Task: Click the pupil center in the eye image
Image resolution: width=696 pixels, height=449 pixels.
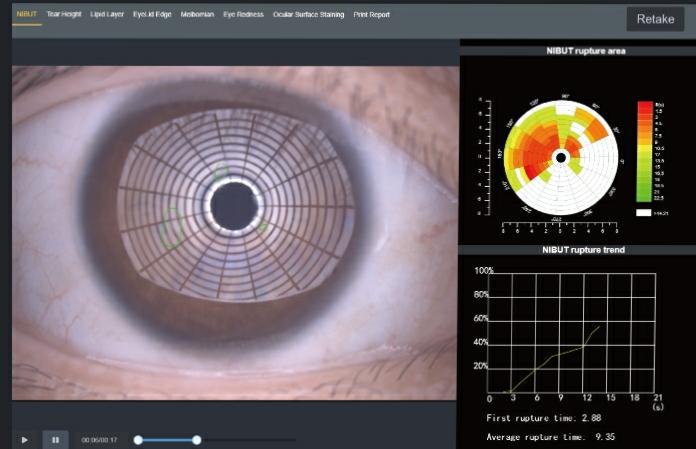Action: (235, 204)
